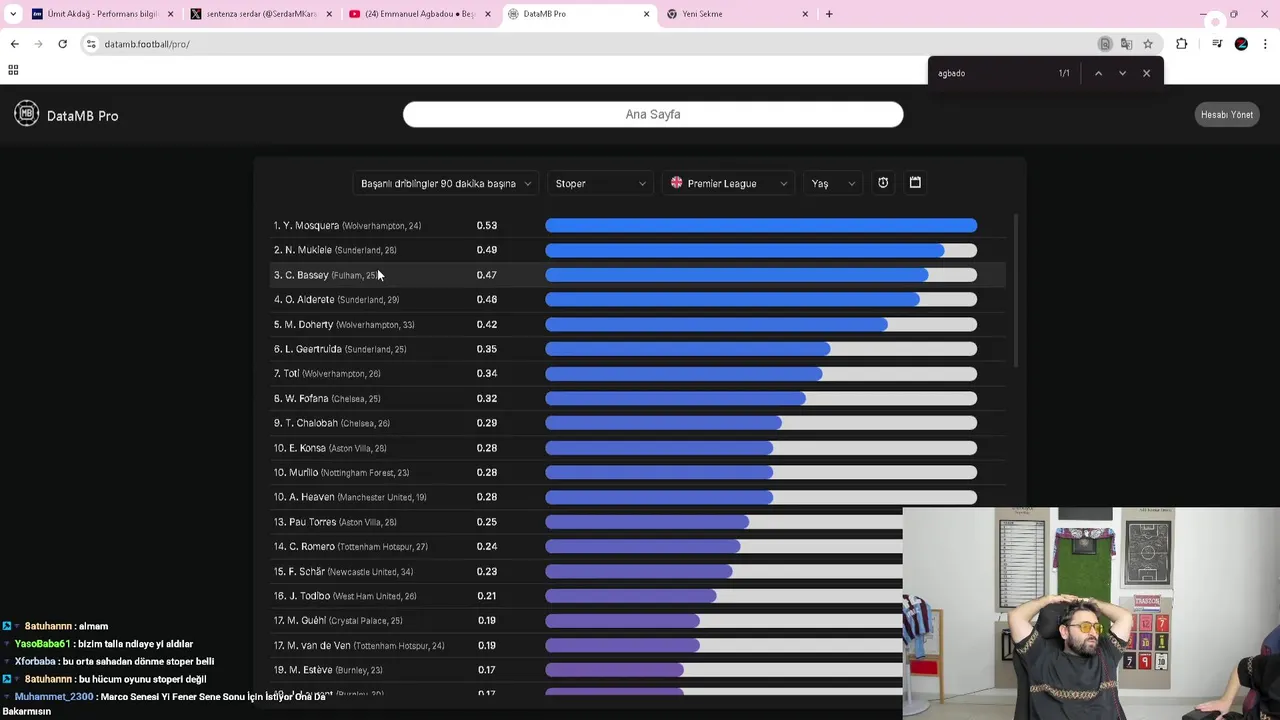Click chat username Muhammet_2300
The width and height of the screenshot is (1280, 720).
(54, 696)
